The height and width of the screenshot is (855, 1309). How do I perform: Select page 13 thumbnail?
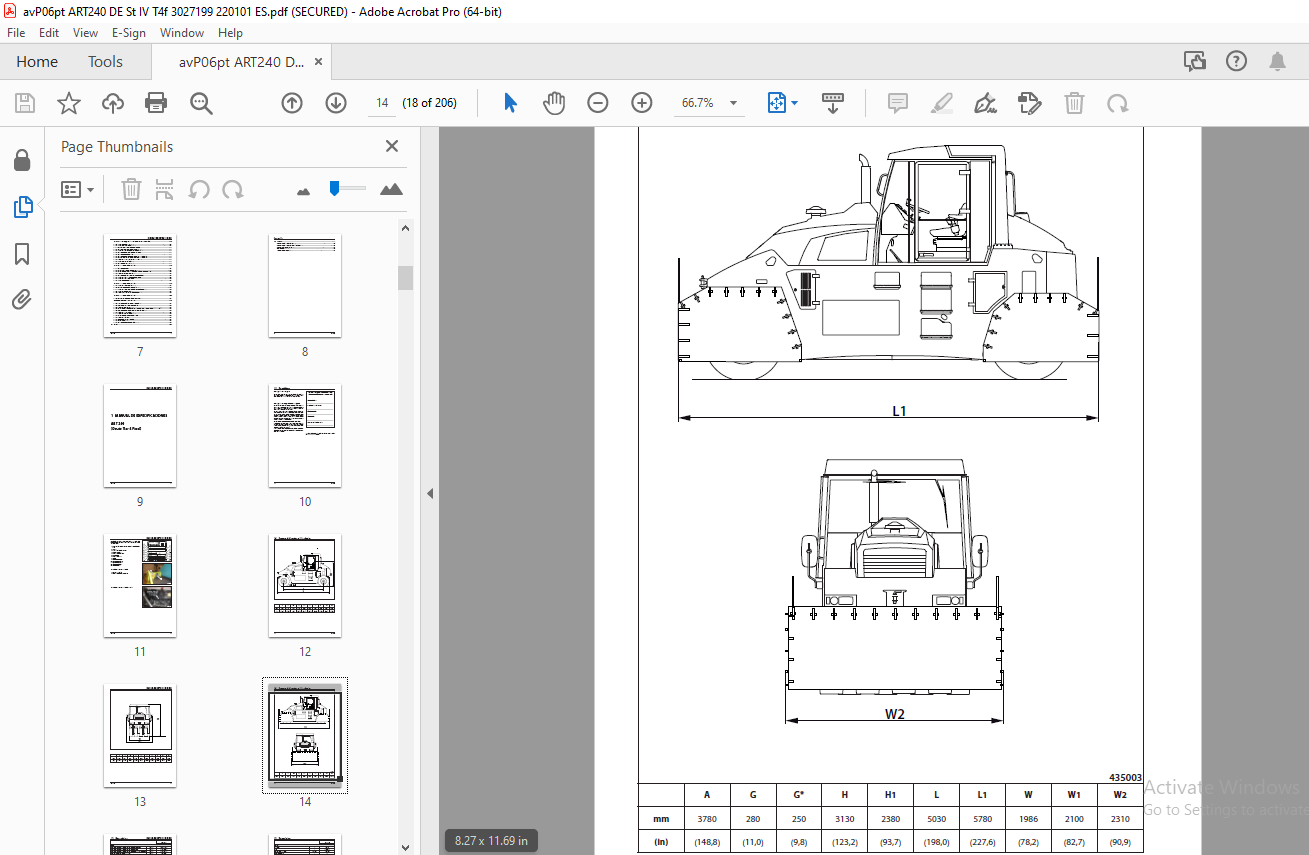point(140,736)
